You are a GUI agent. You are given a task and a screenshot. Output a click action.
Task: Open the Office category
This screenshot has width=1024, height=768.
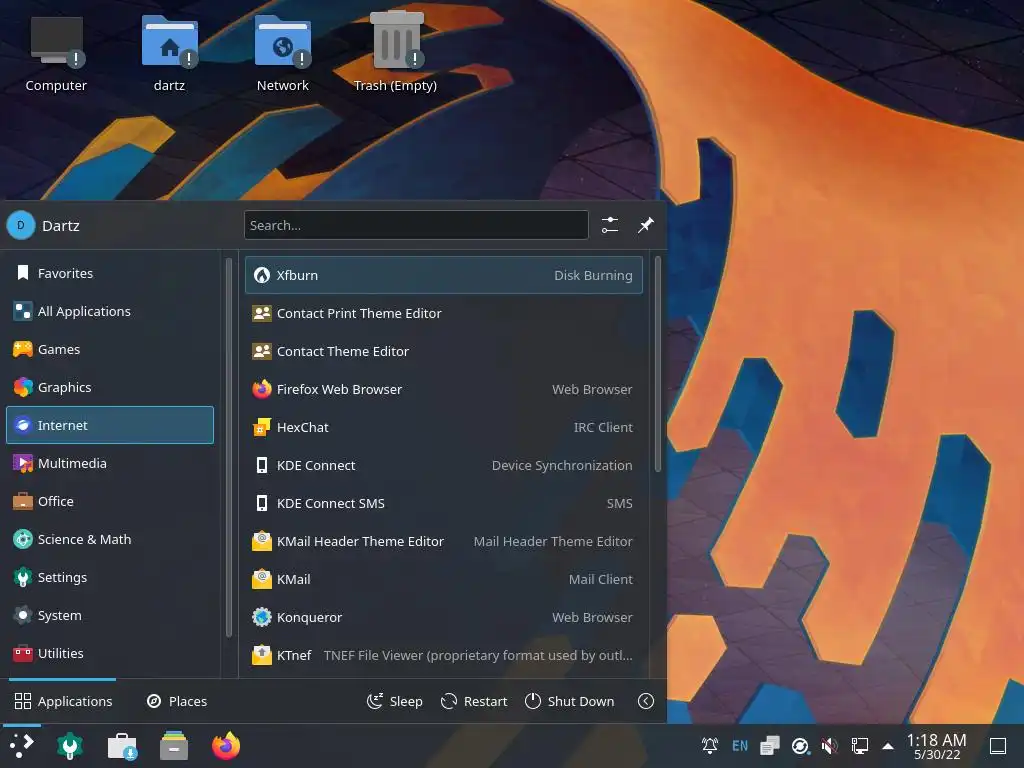pyautogui.click(x=110, y=501)
